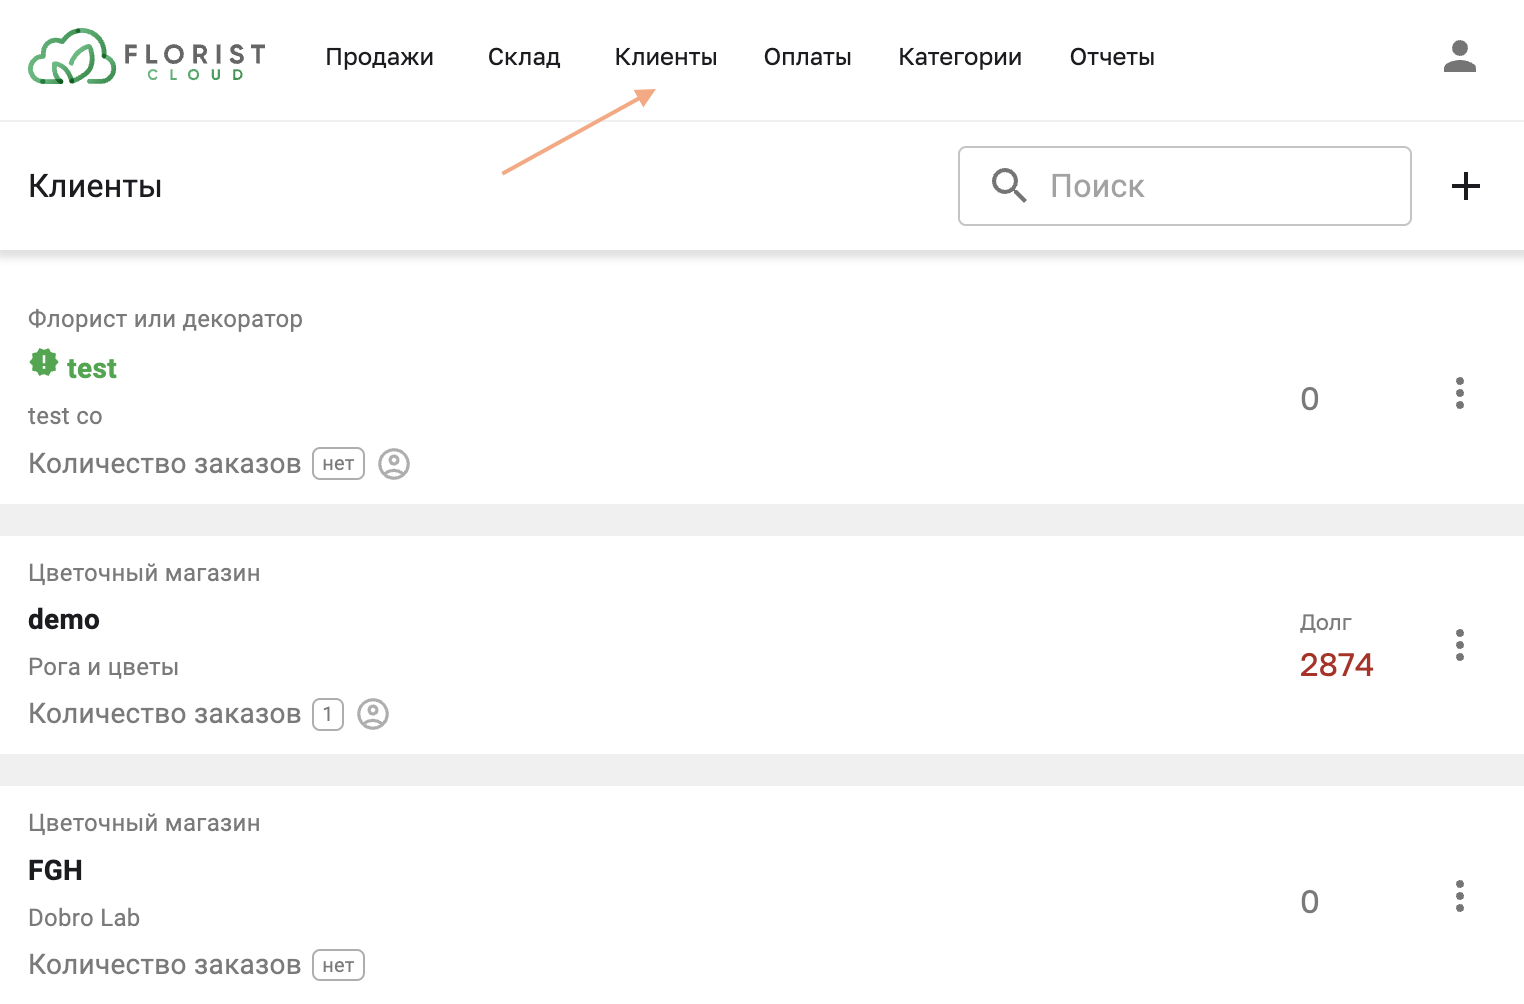The width and height of the screenshot is (1524, 1004).
Task: Open the test client link
Action: pyautogui.click(x=91, y=369)
